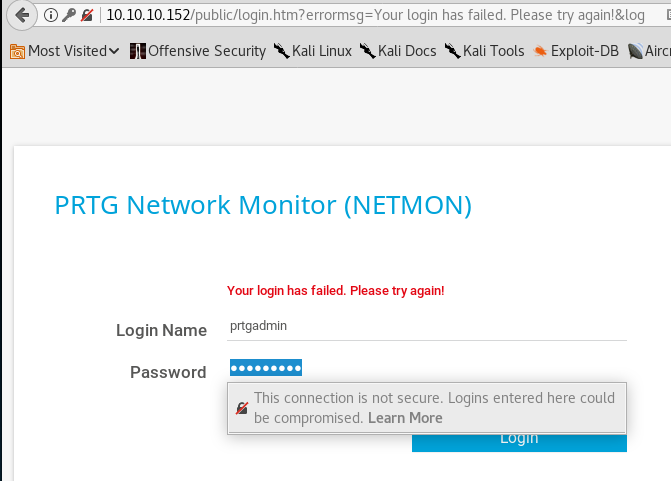
Task: Open the Kali Docs bookmark
Action: coord(398,51)
